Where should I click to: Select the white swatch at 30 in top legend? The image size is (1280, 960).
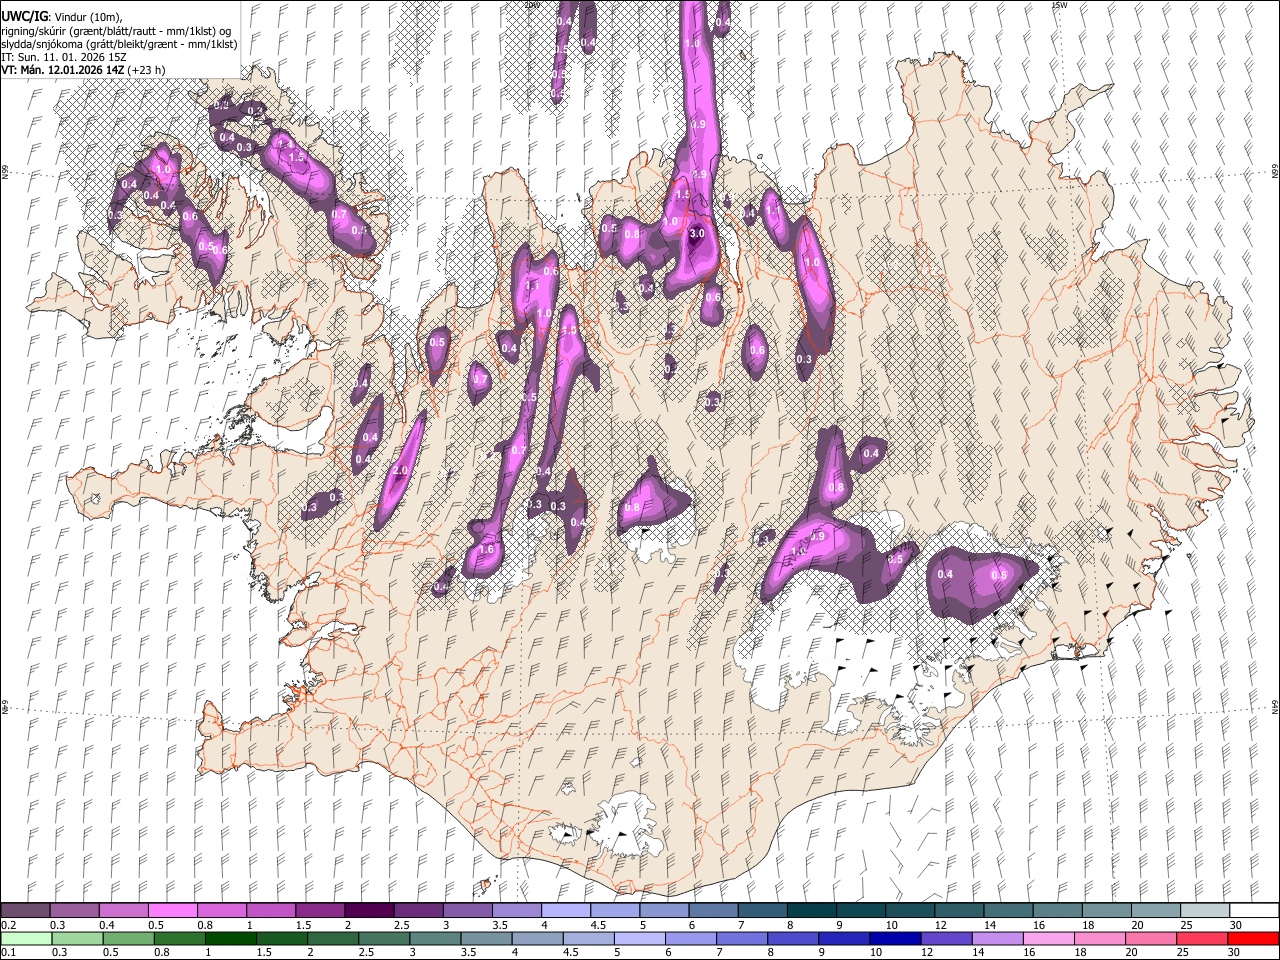[x=1253, y=911]
